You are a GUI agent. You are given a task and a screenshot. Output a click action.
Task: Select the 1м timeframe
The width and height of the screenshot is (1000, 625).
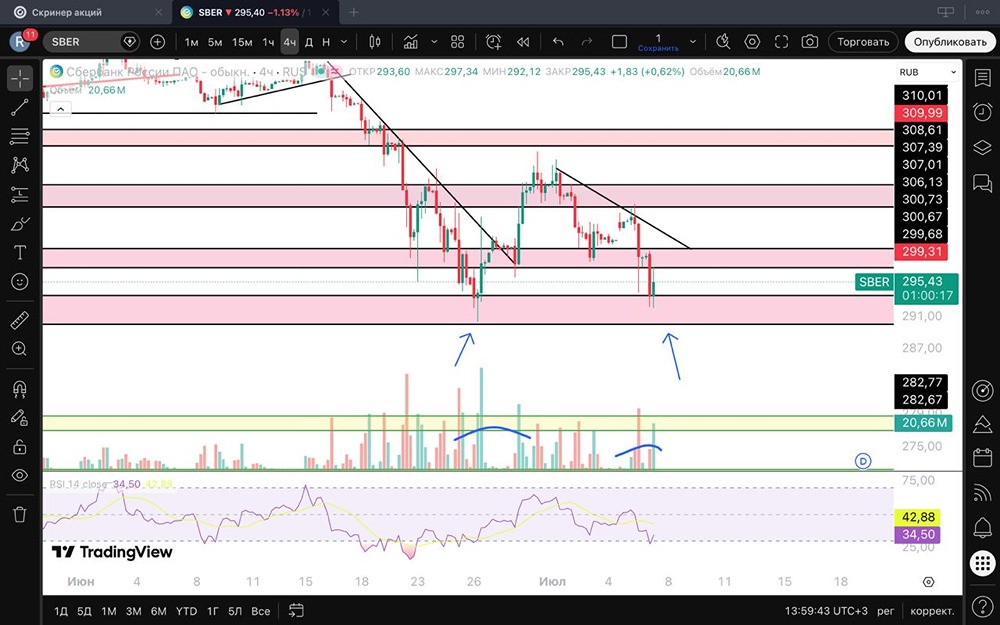(x=191, y=42)
